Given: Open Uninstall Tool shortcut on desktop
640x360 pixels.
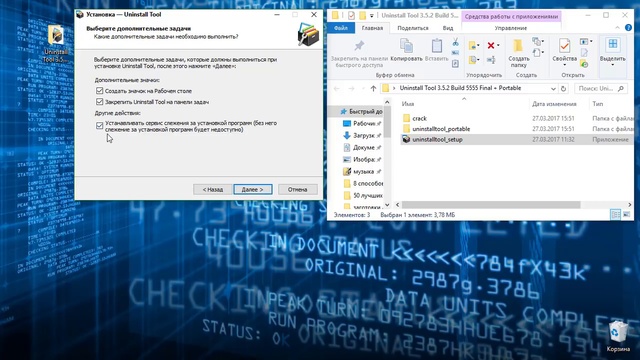Looking at the screenshot, I should [x=56, y=44].
